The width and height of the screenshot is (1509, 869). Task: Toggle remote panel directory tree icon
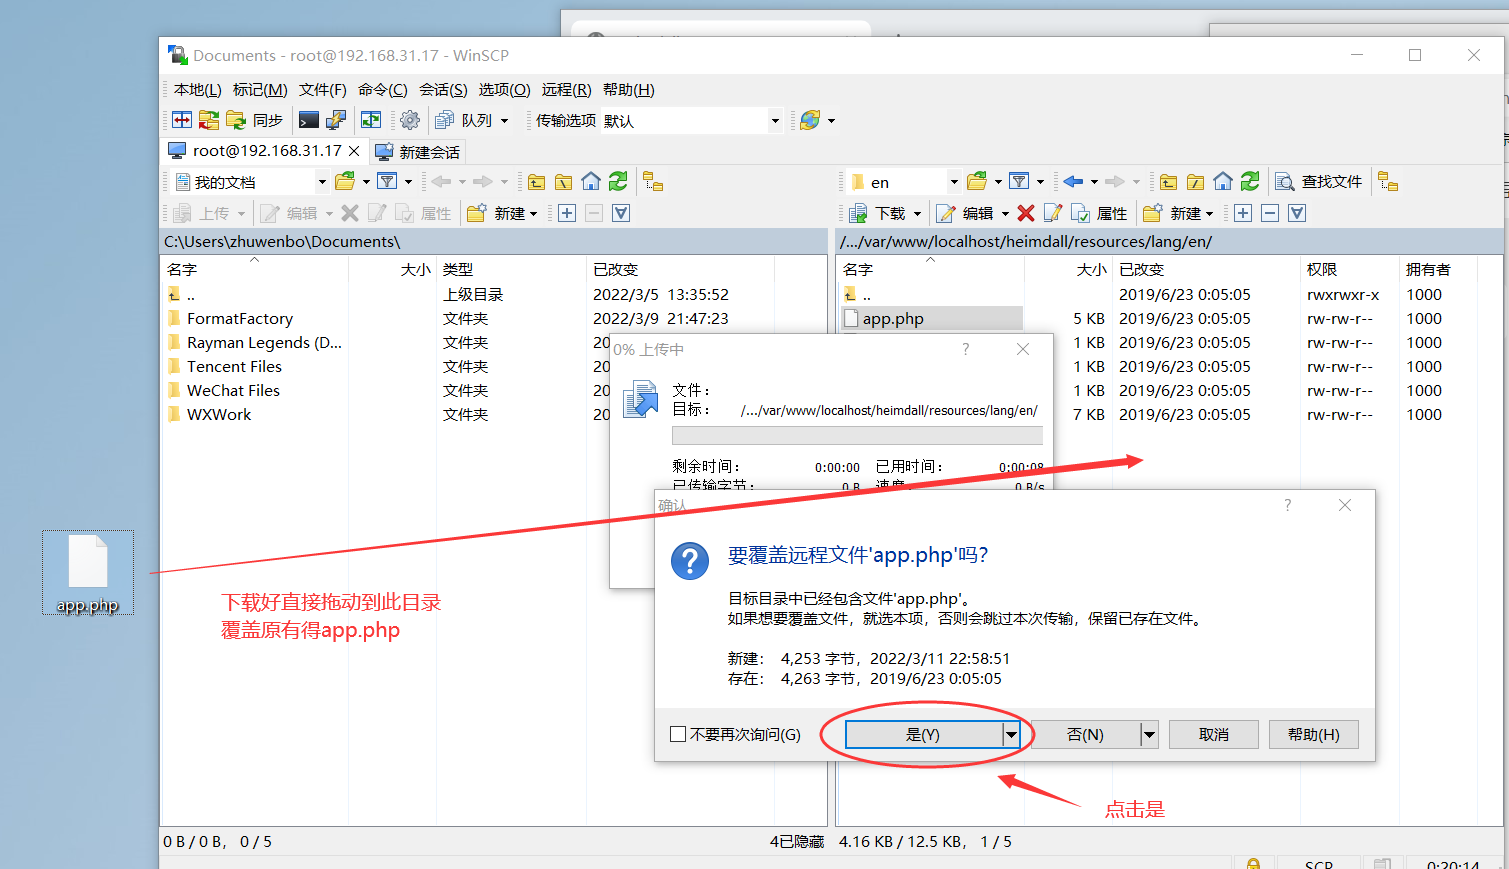point(1388,181)
